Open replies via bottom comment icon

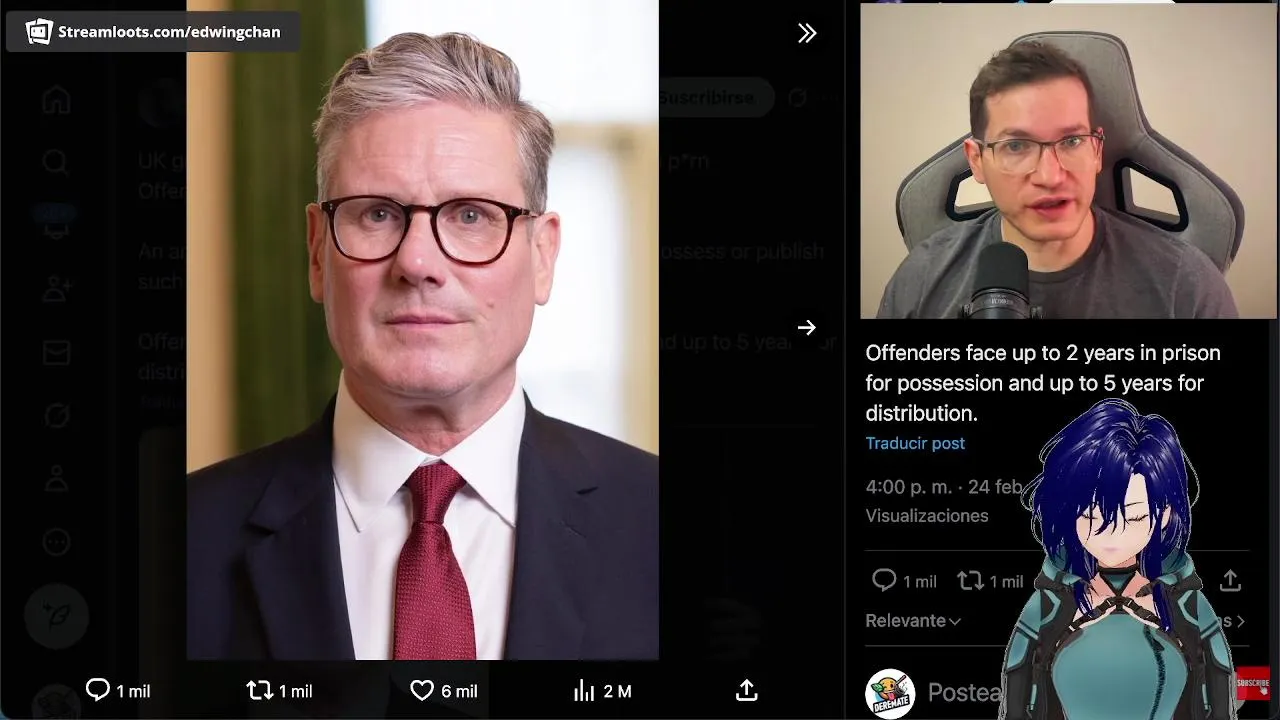tap(98, 690)
